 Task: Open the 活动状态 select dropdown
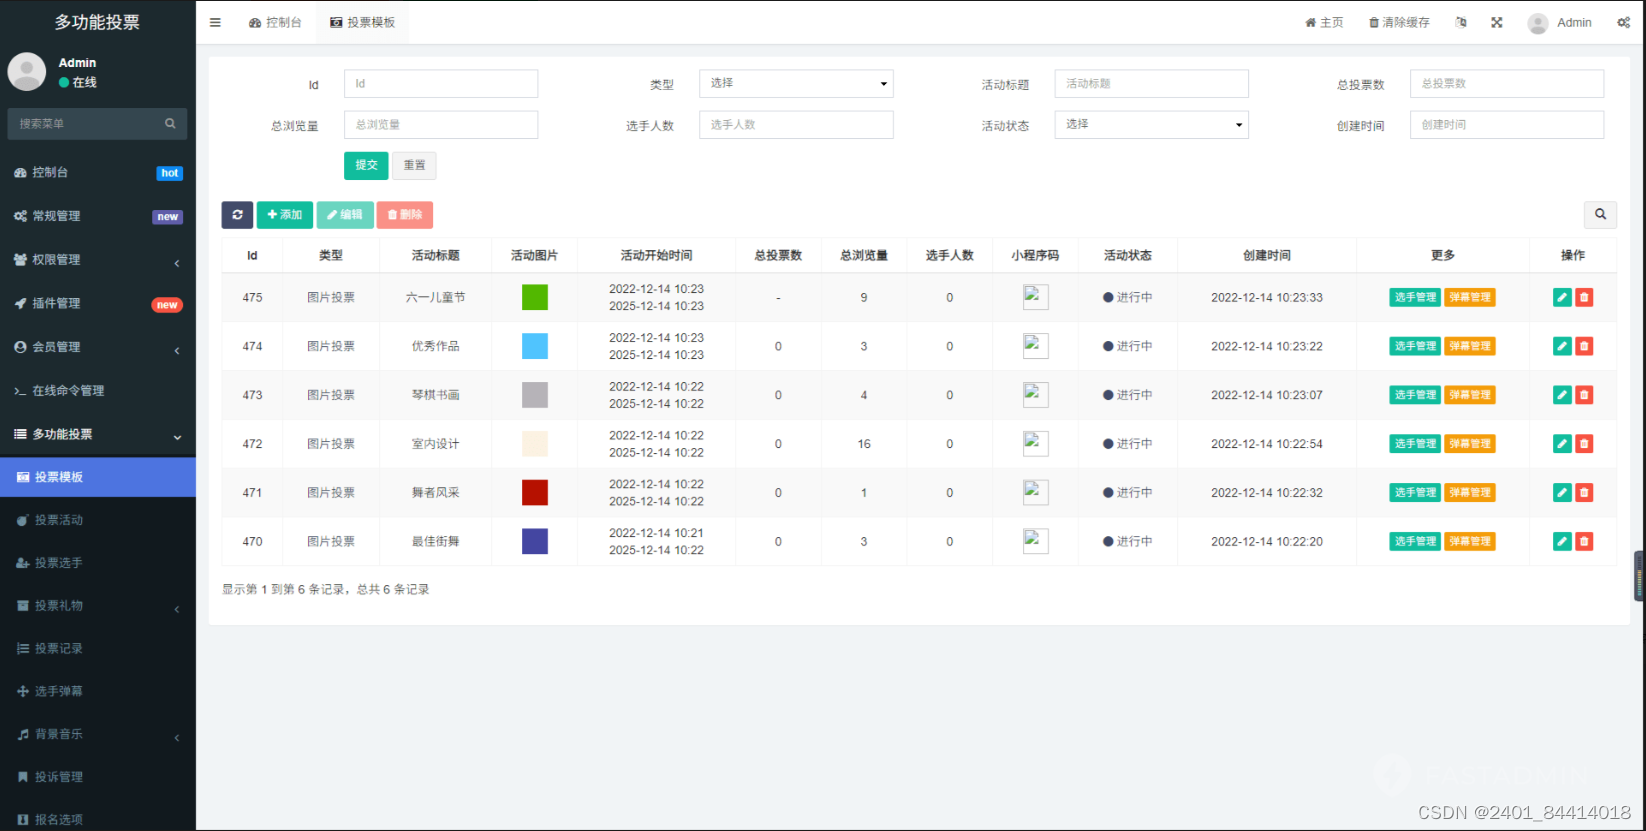(1151, 124)
